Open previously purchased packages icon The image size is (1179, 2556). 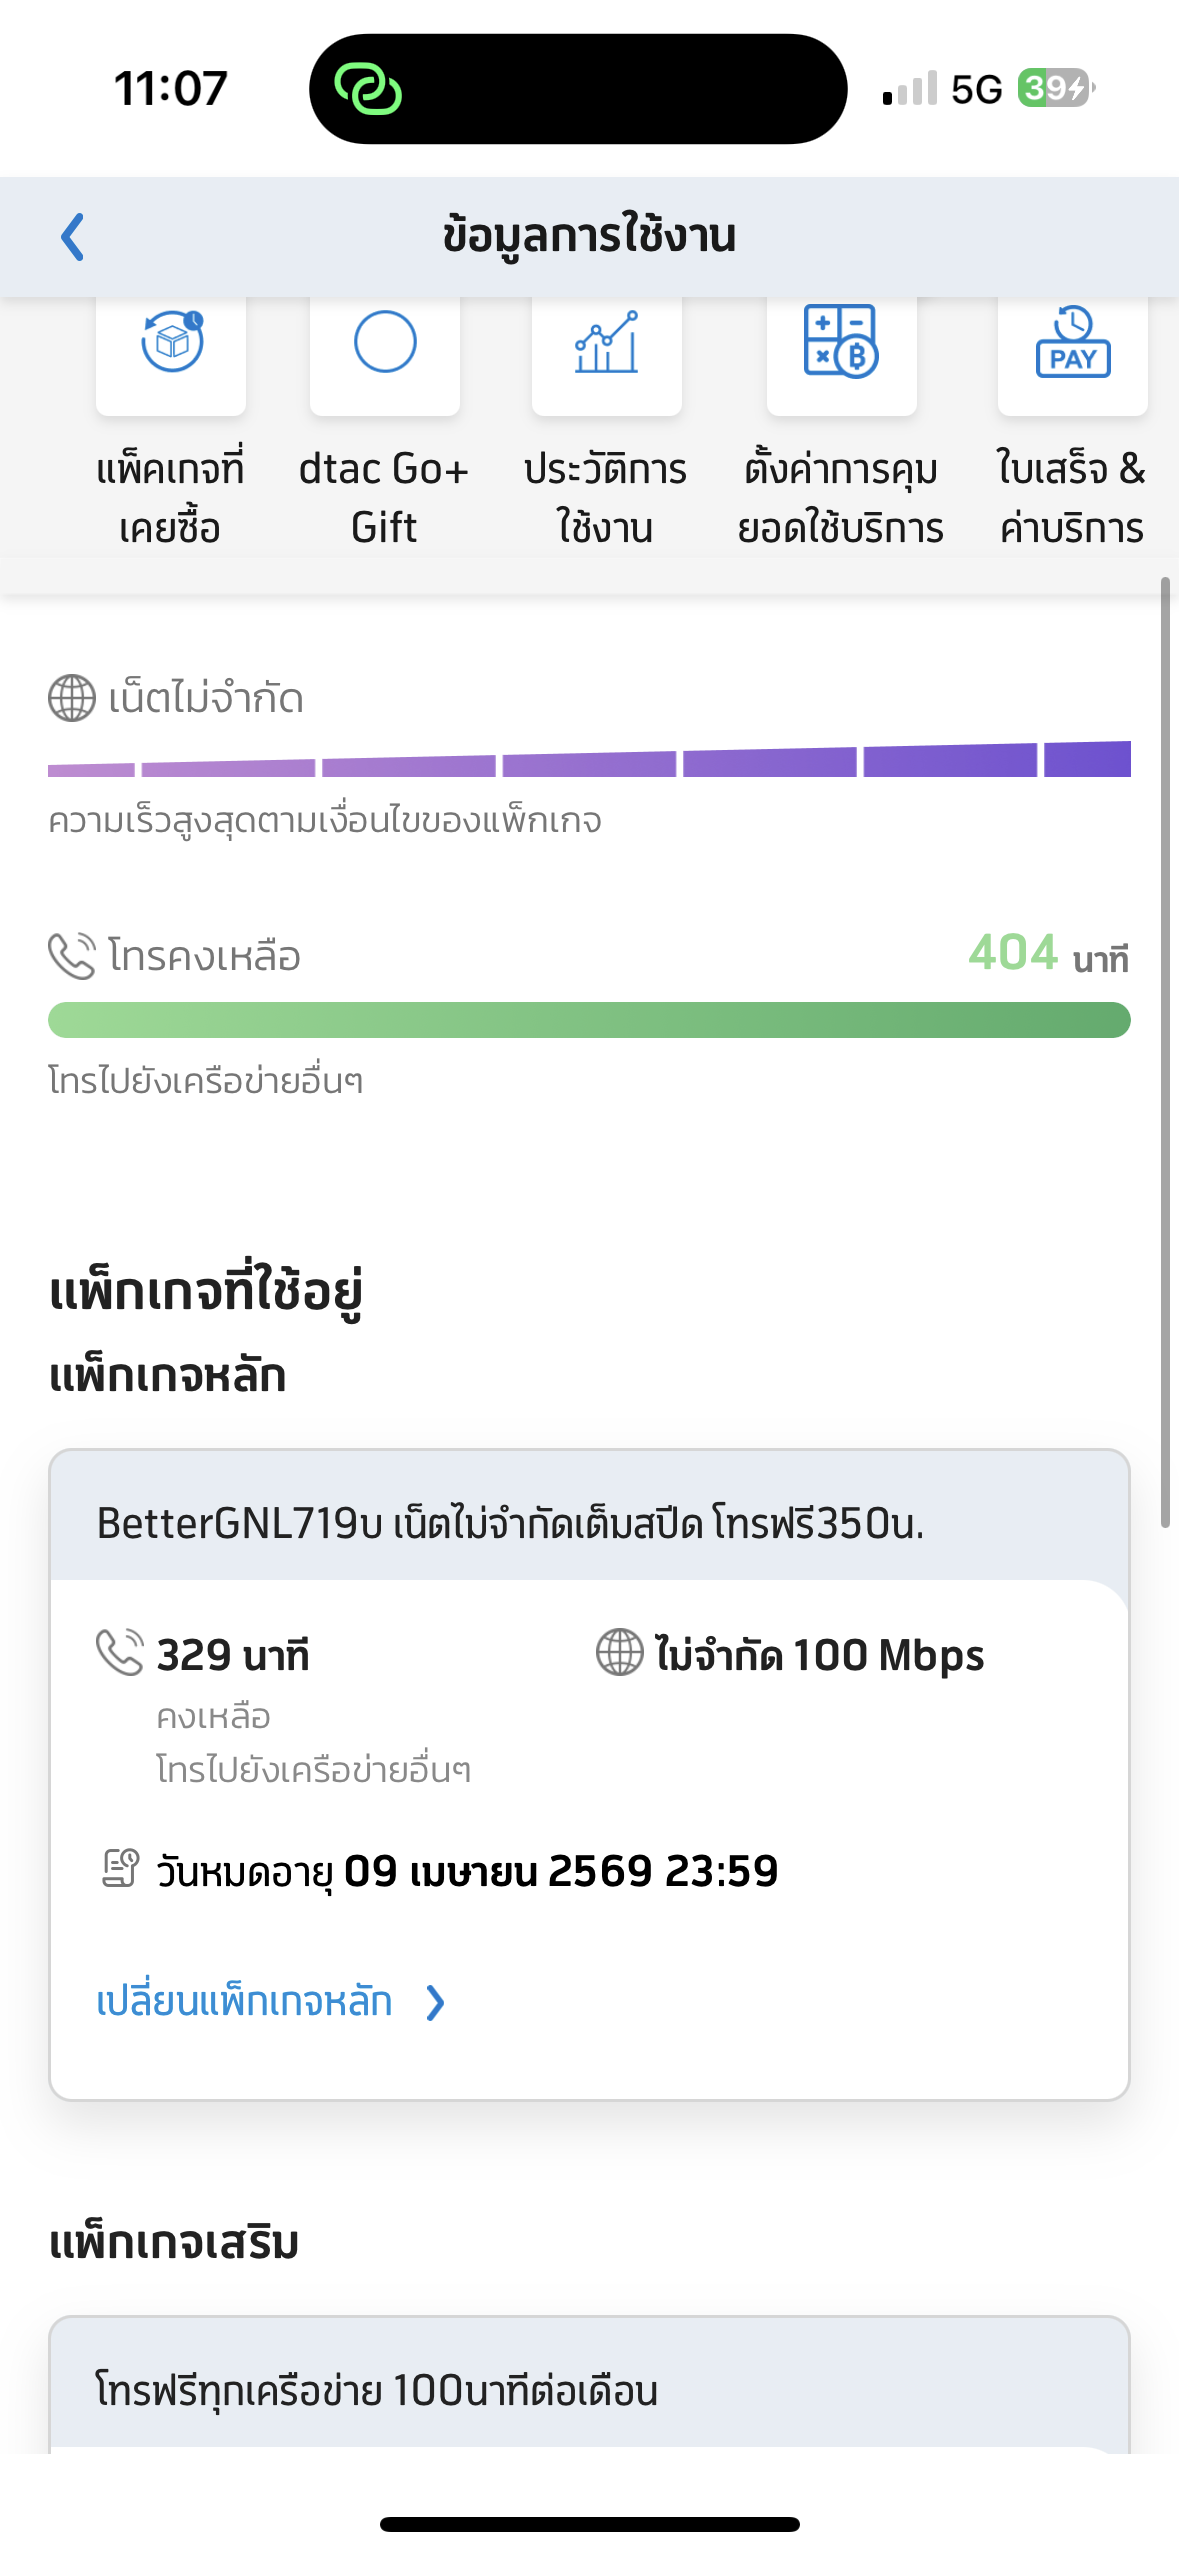click(x=171, y=344)
